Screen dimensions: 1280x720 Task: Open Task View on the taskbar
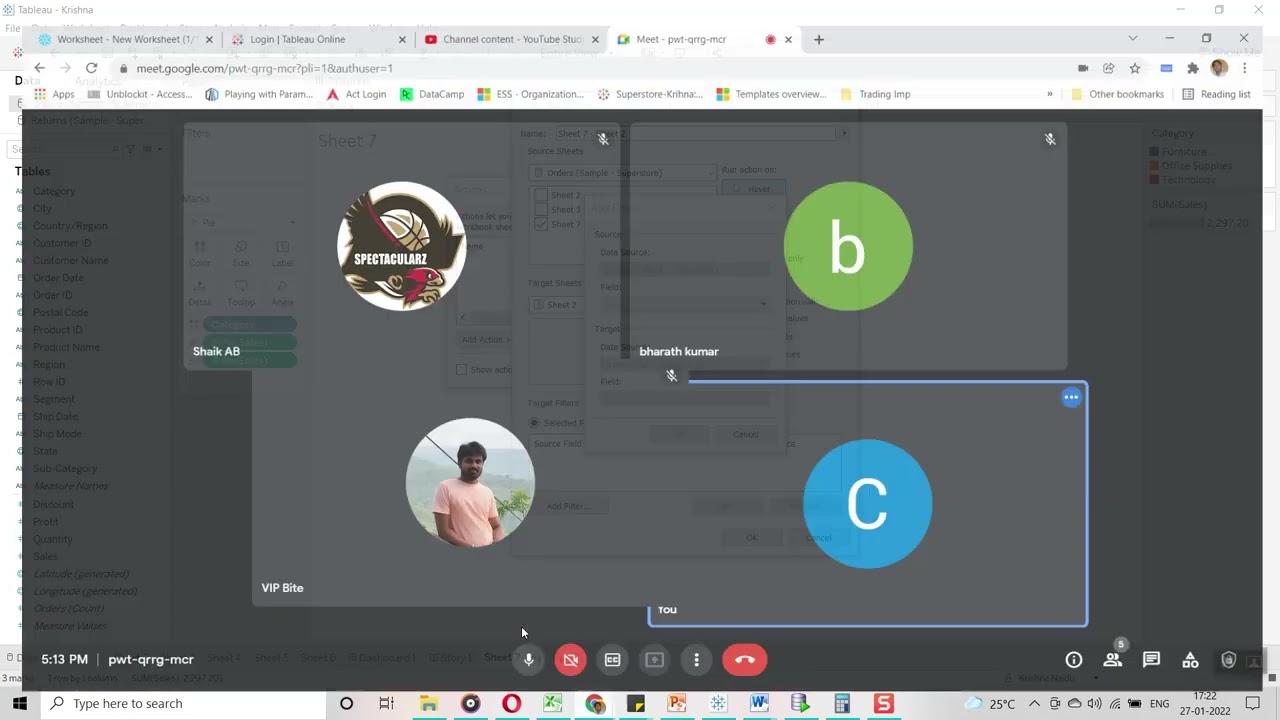click(x=387, y=704)
